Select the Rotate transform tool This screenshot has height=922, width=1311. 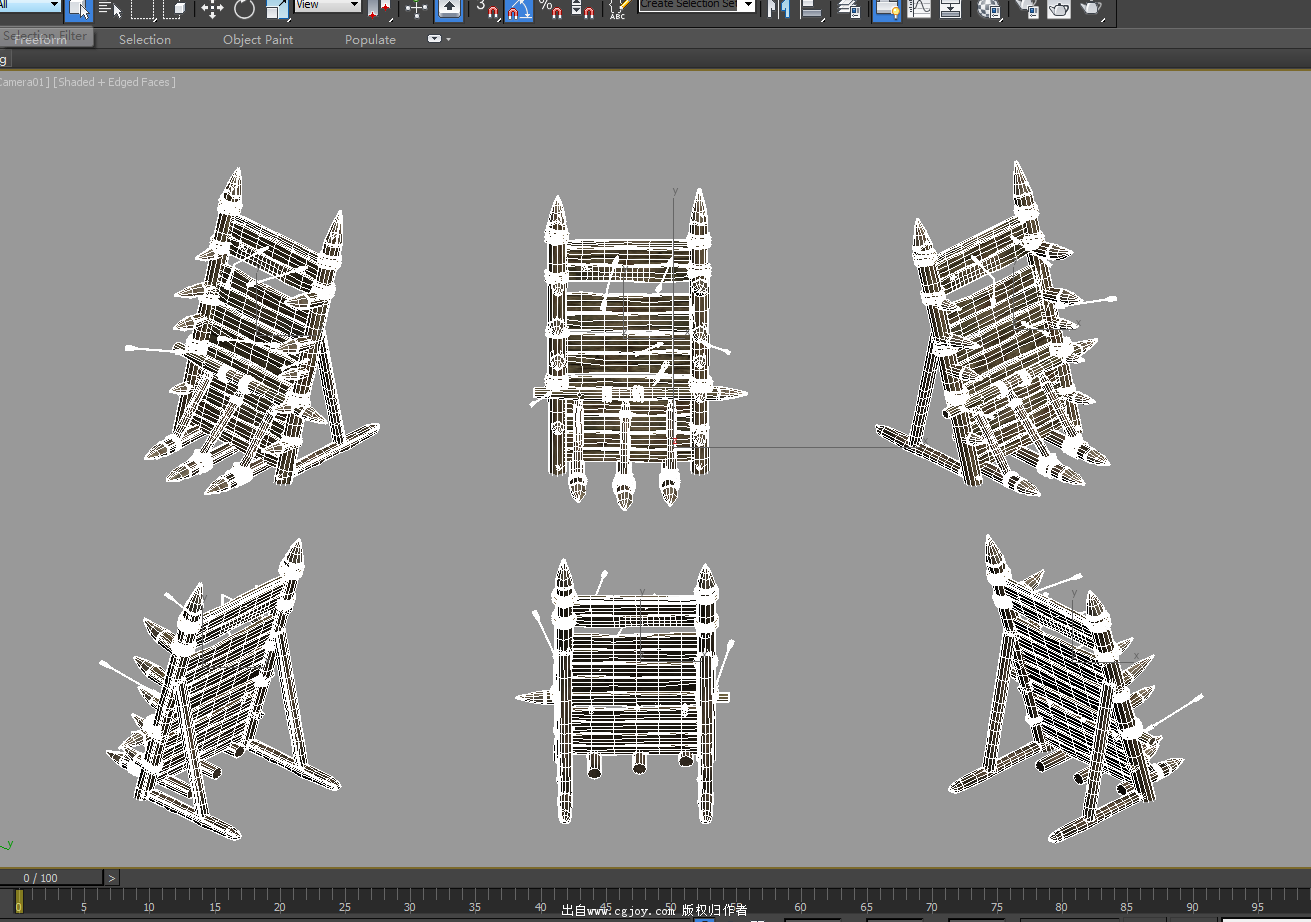[244, 10]
